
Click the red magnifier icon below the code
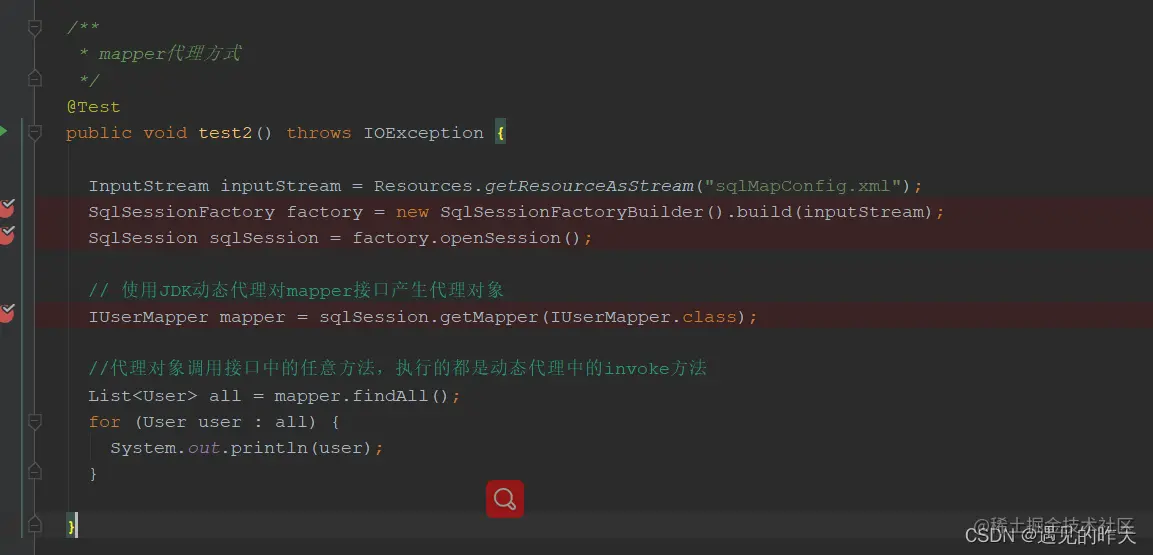coord(505,499)
